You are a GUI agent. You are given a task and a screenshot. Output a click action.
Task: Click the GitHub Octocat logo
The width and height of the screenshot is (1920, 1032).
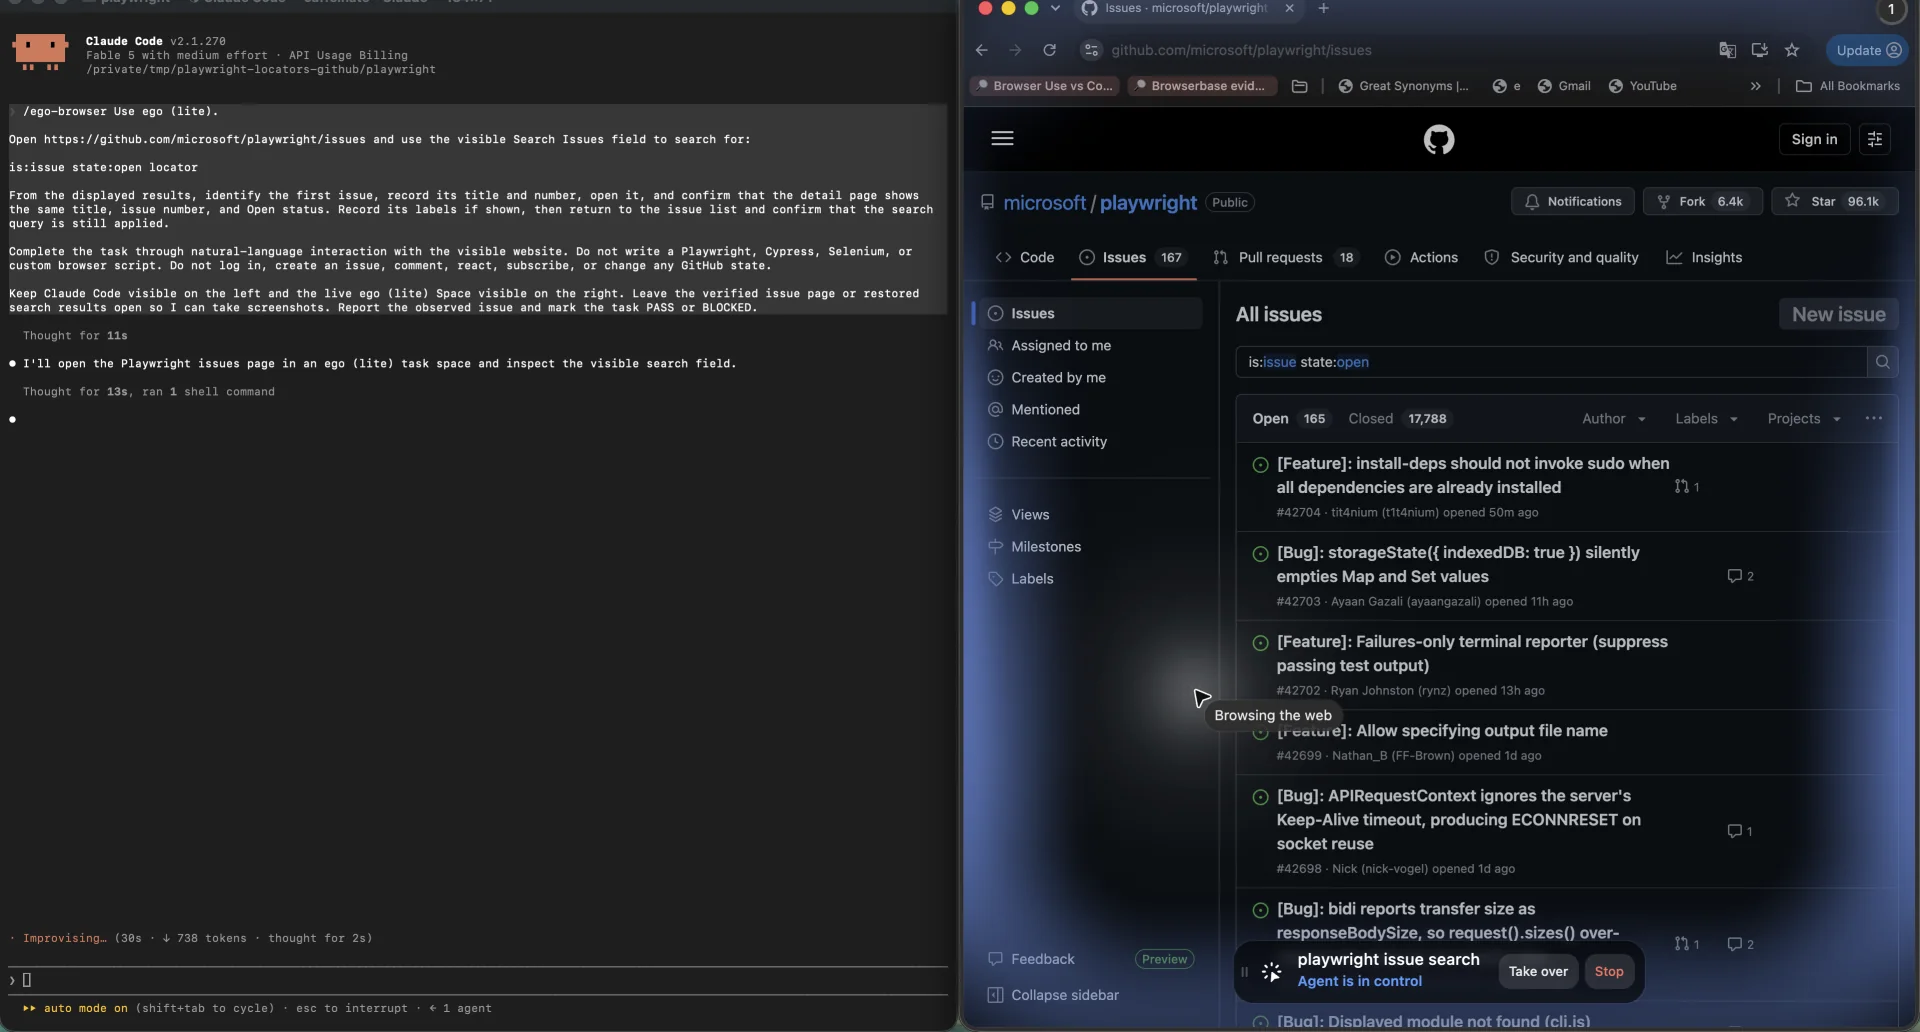[x=1439, y=139]
